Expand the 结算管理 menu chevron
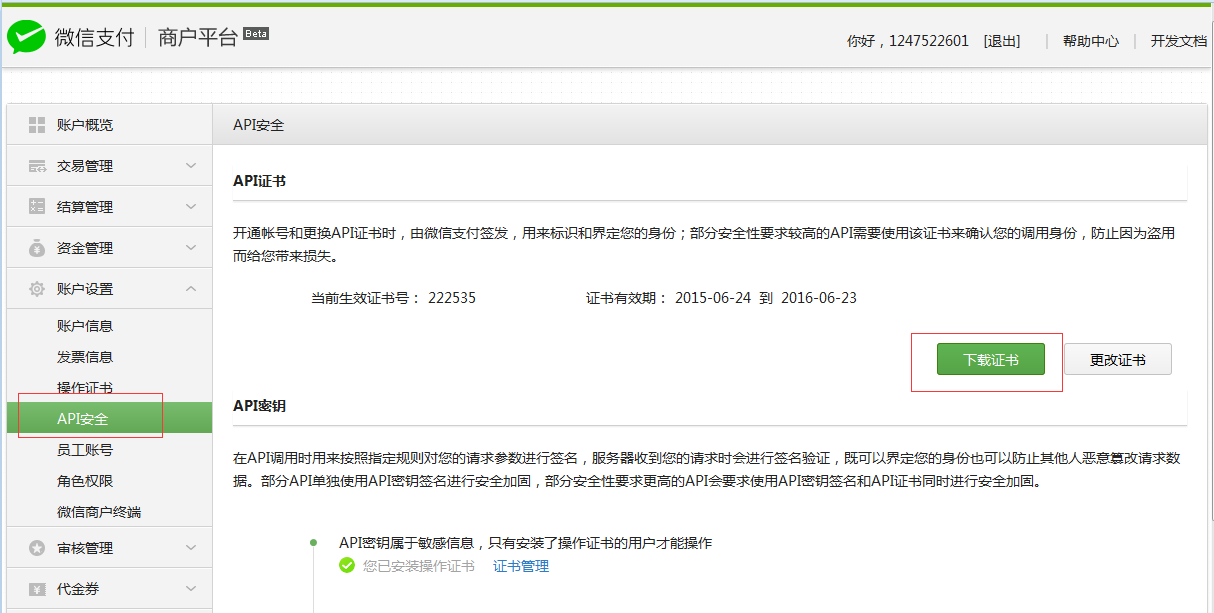 tap(191, 207)
